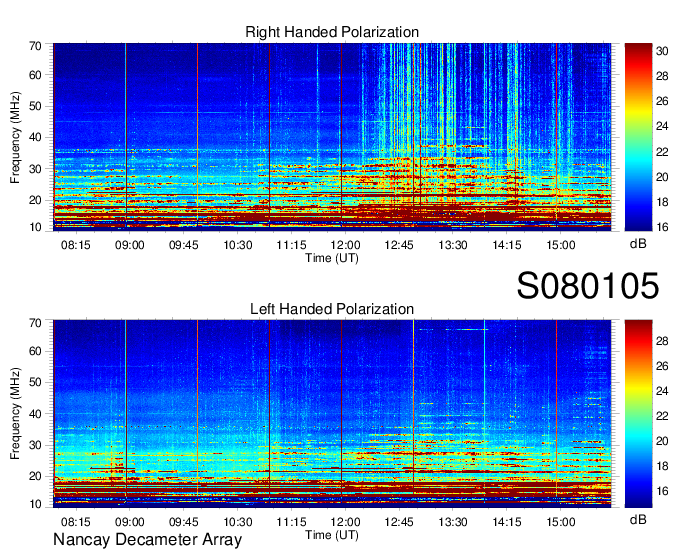This screenshot has height=552, width=680.
Task: Click the 50 MHz tick of the Right Handed plot
Action: pos(35,106)
